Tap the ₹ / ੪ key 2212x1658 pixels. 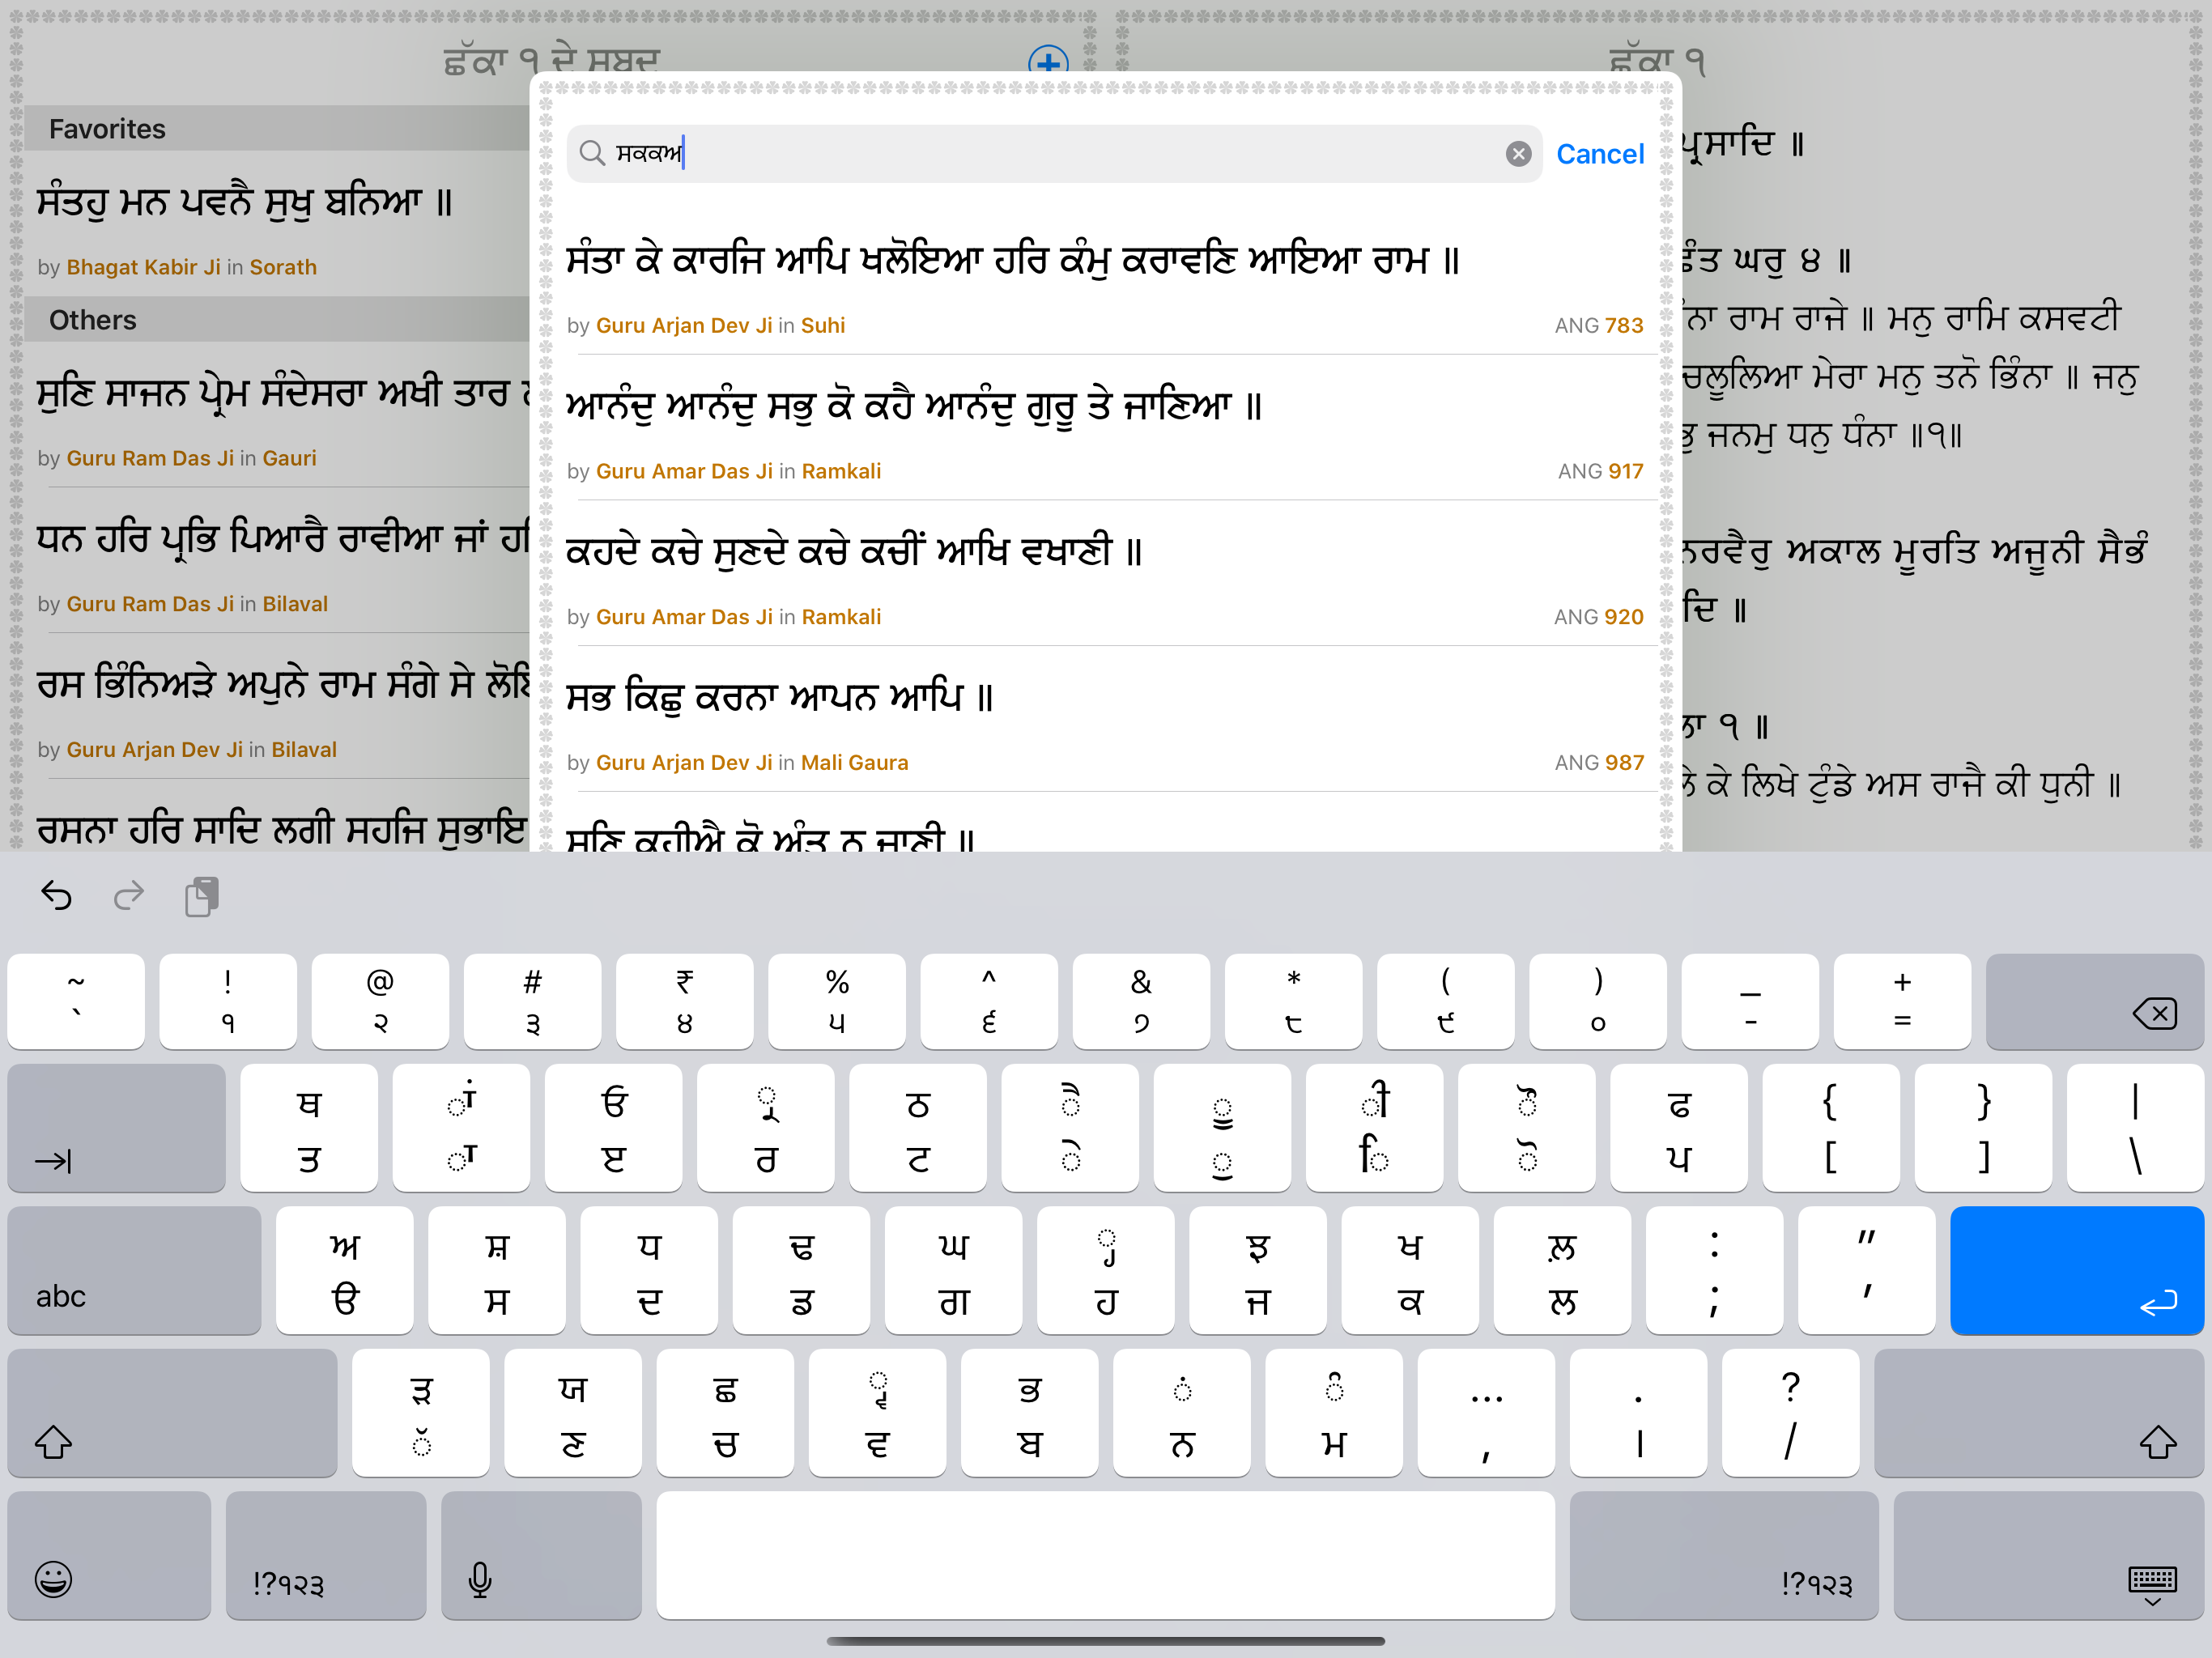685,1001
